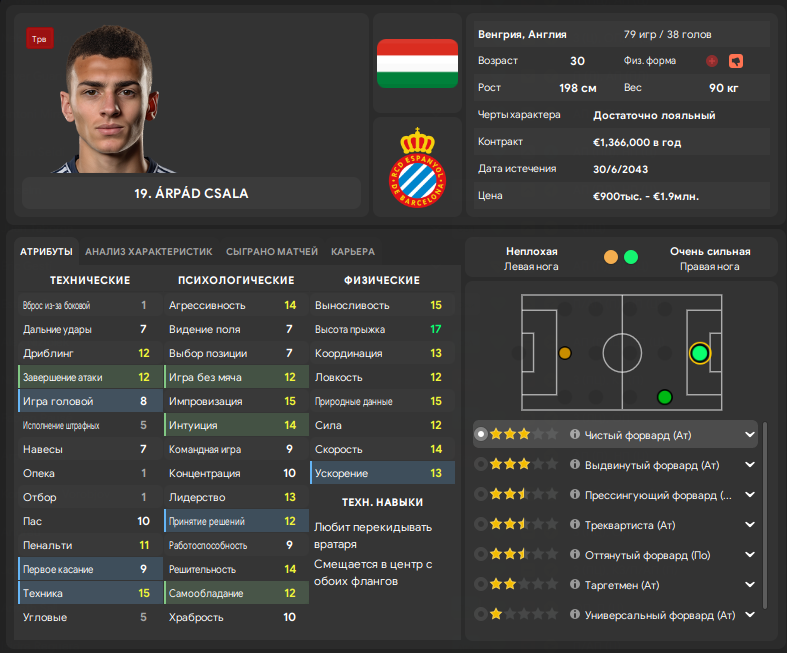Click info icon beside Треквартиста

[x=575, y=525]
